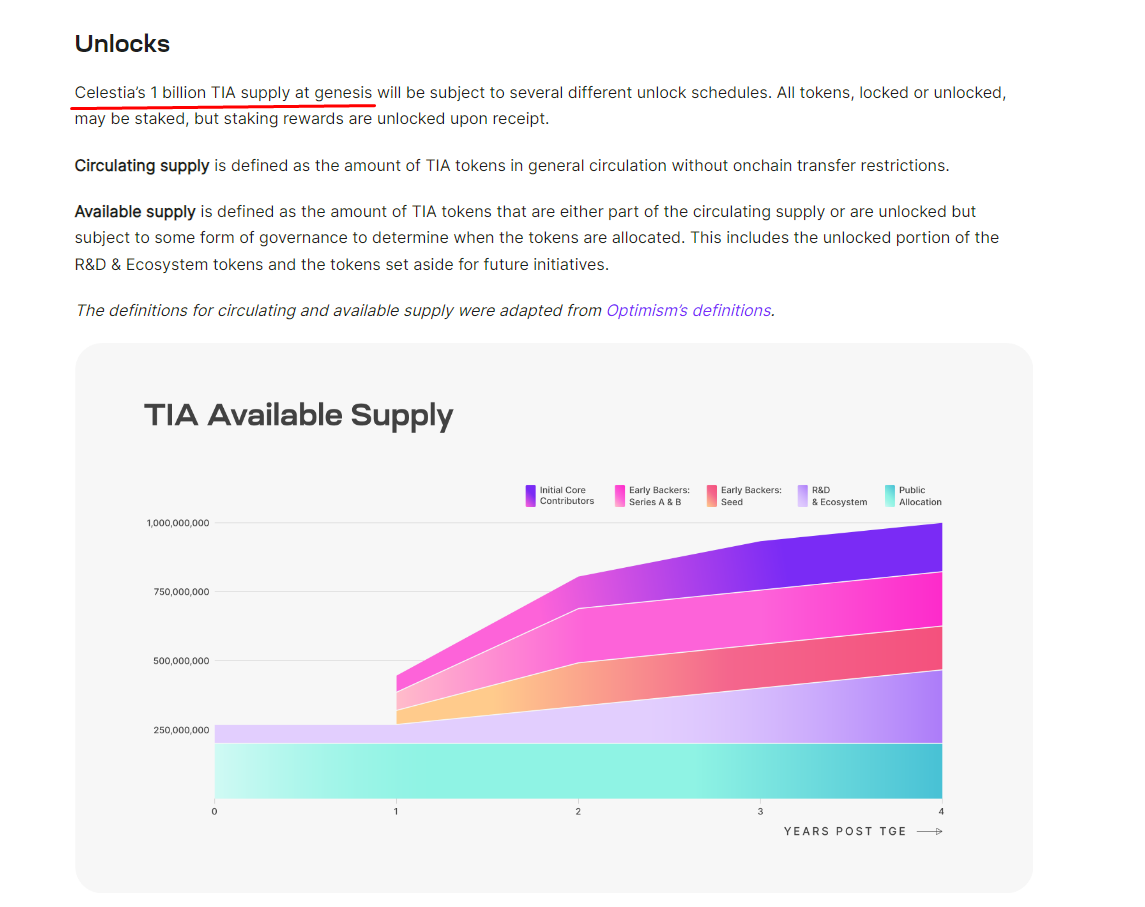Click the year 2 x-axis tick label
Viewport: 1145px width, 907px height.
click(578, 811)
